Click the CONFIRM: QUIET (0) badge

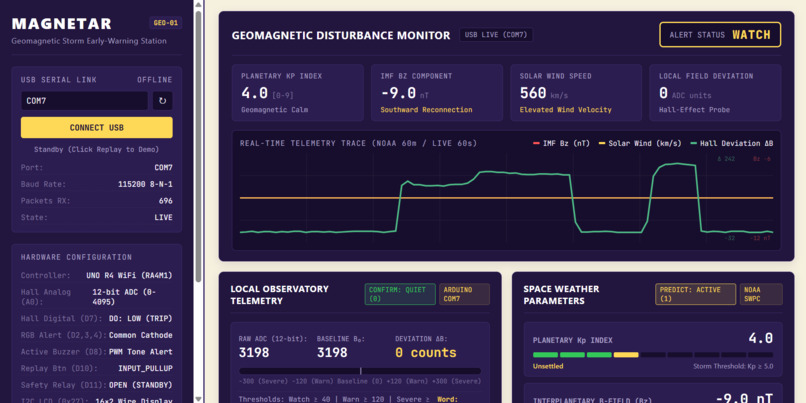pos(400,294)
